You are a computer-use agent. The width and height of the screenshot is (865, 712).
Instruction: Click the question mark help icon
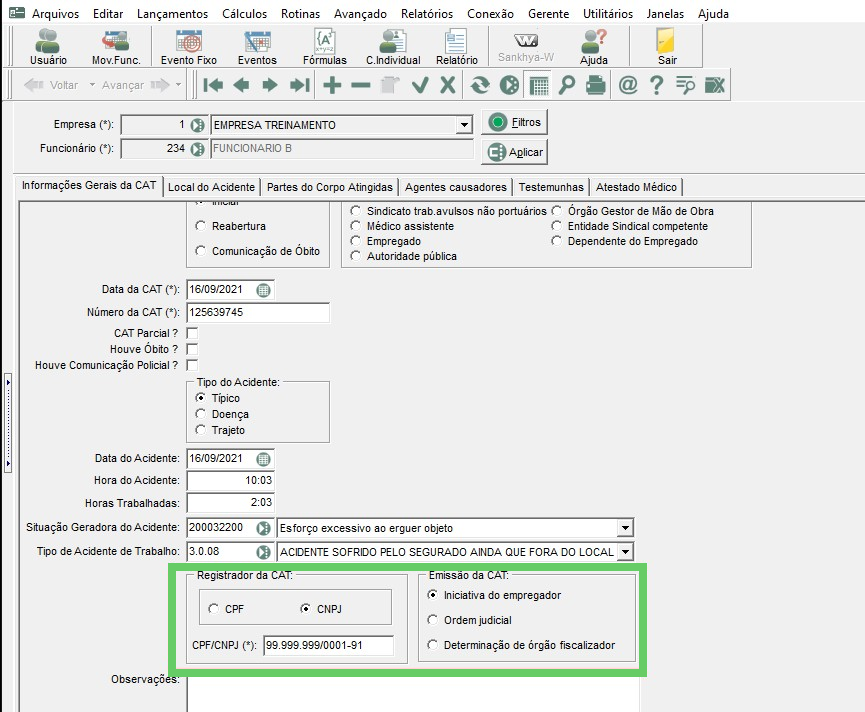pyautogui.click(x=656, y=85)
